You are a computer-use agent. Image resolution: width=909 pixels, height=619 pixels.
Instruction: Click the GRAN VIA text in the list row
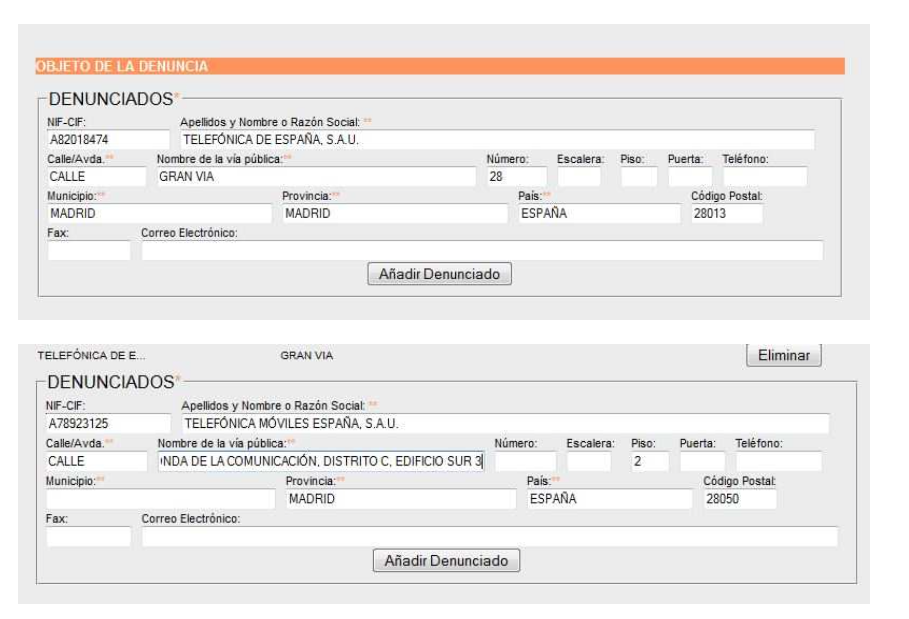[307, 355]
